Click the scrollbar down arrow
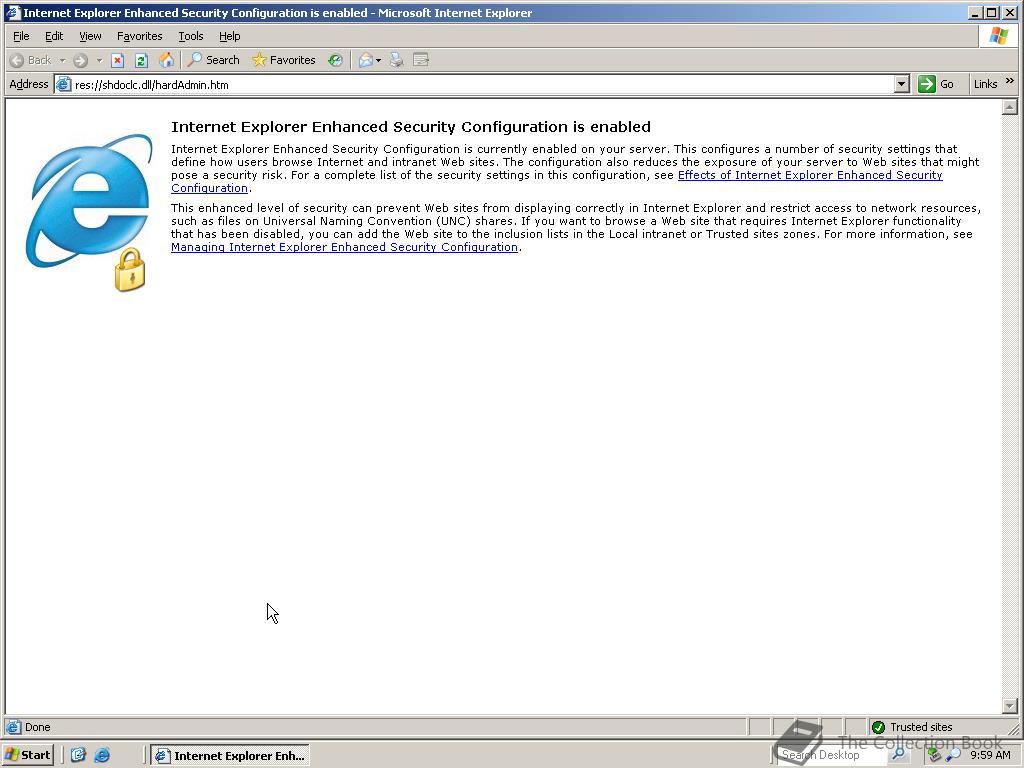Image resolution: width=1024 pixels, height=768 pixels. [x=1010, y=706]
